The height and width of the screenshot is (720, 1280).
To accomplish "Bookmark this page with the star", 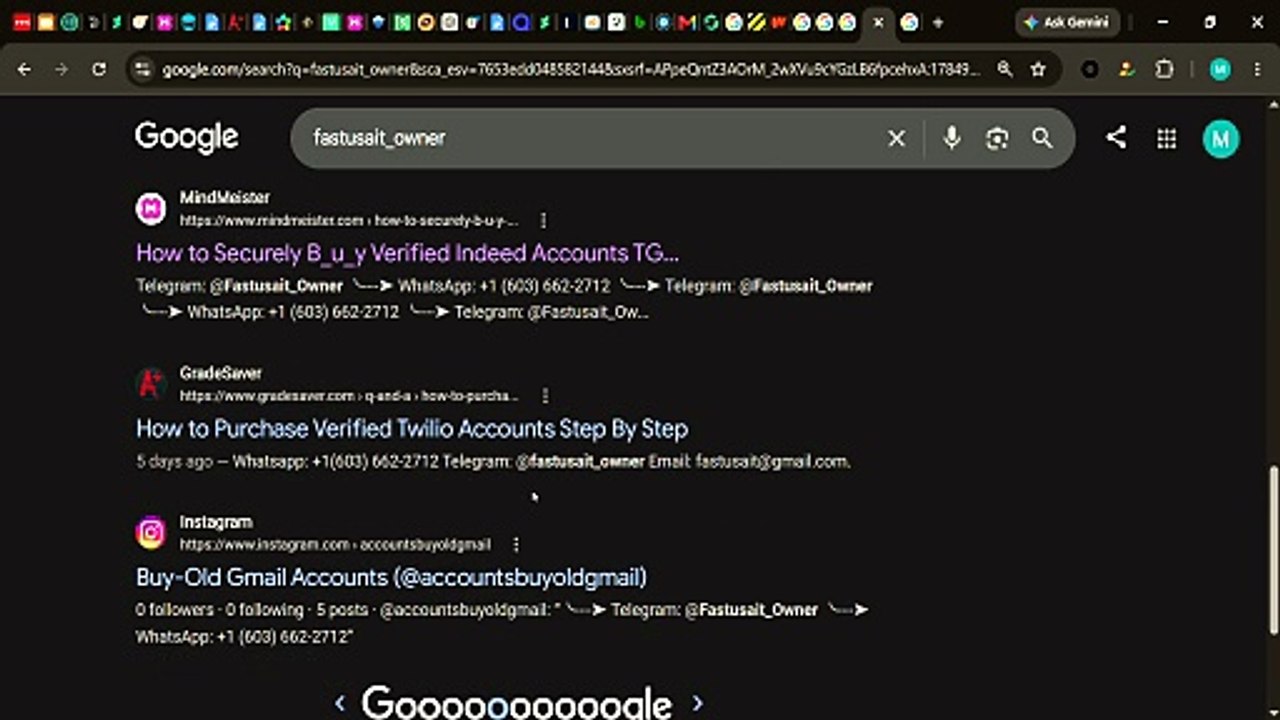I will point(1038,69).
